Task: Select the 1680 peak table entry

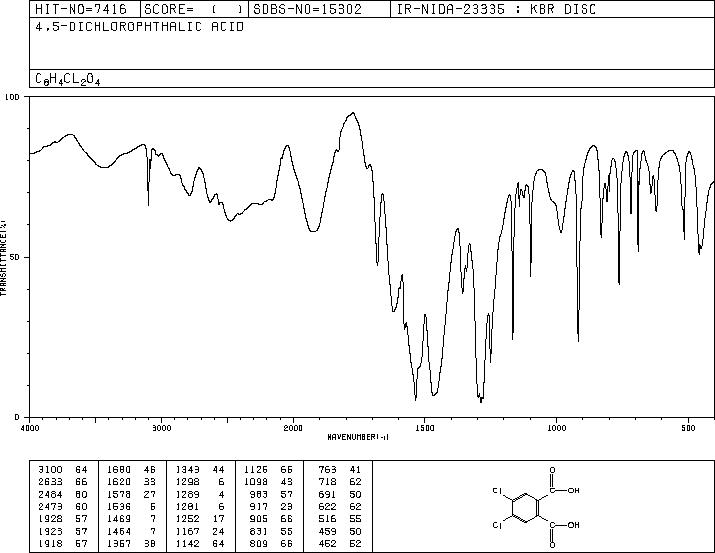Action: (x=131, y=470)
